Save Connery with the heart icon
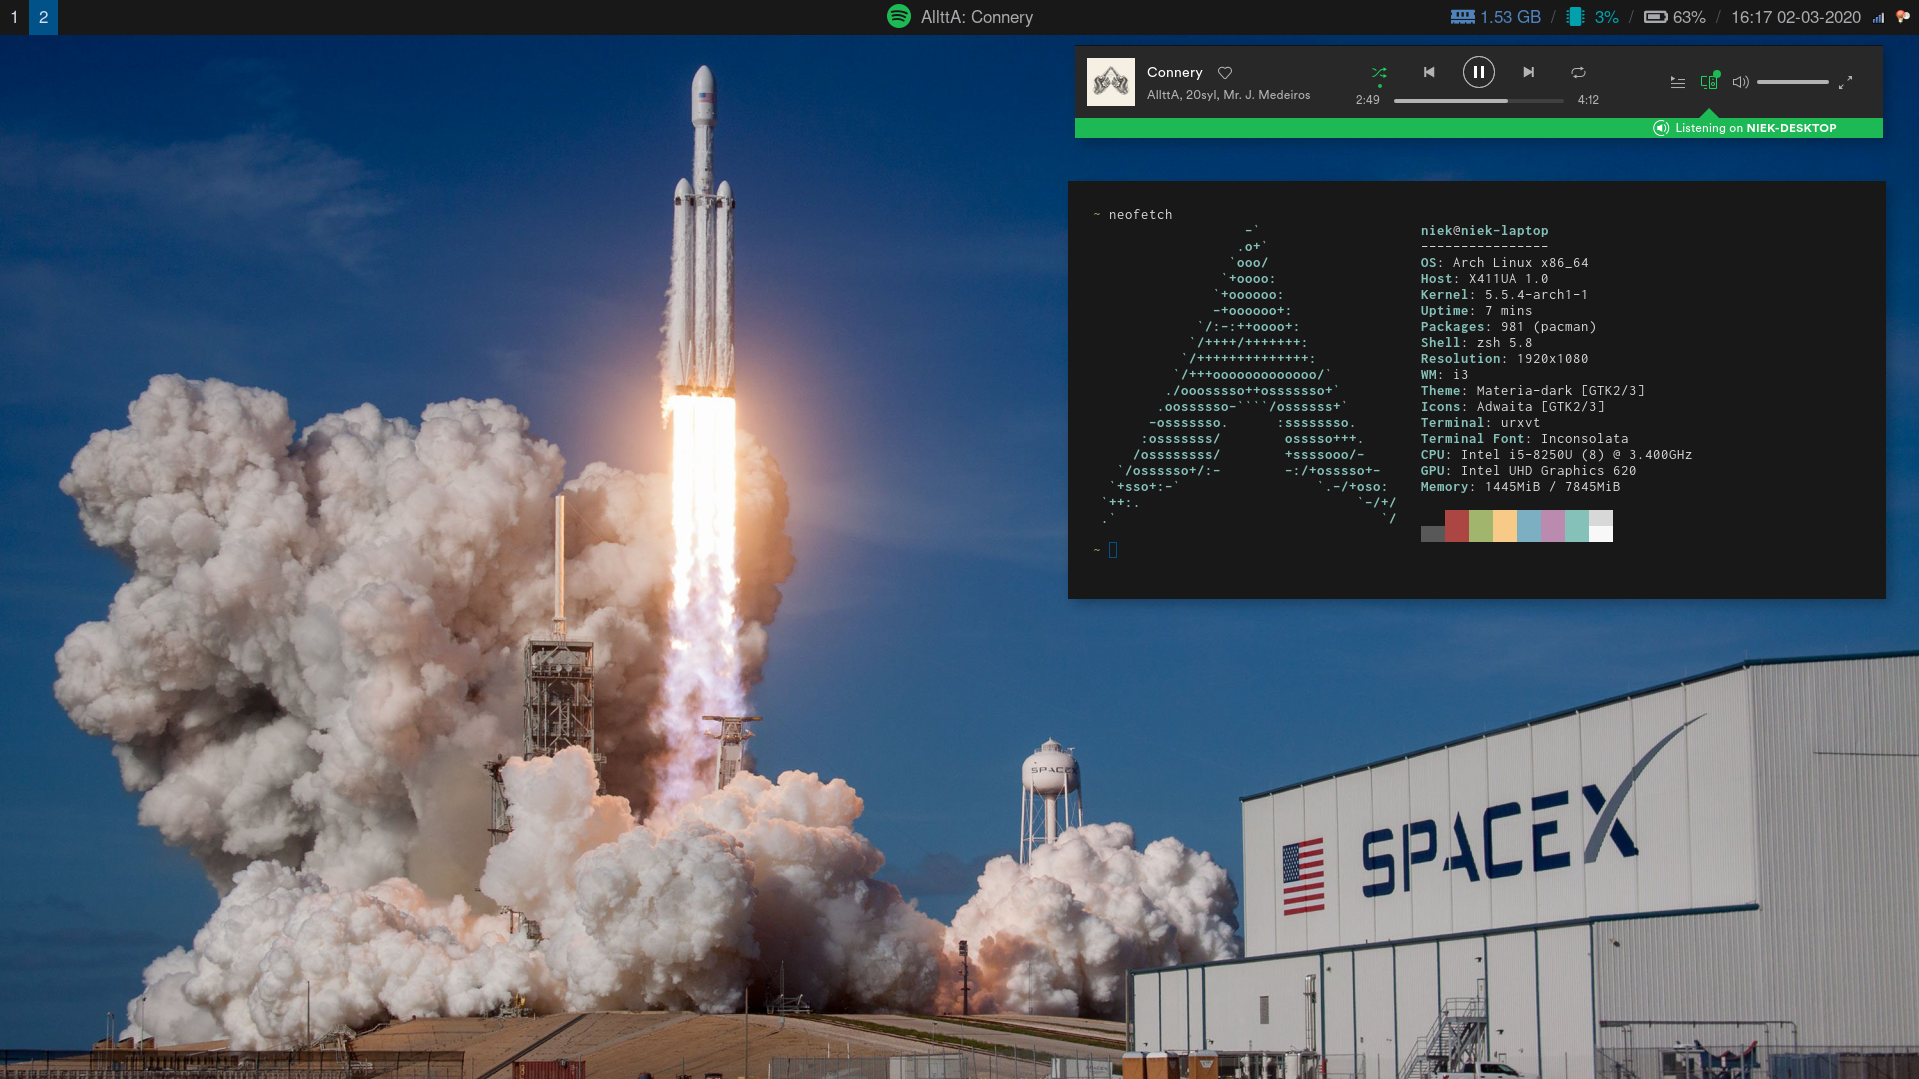This screenshot has width=1919, height=1079. (x=1225, y=73)
